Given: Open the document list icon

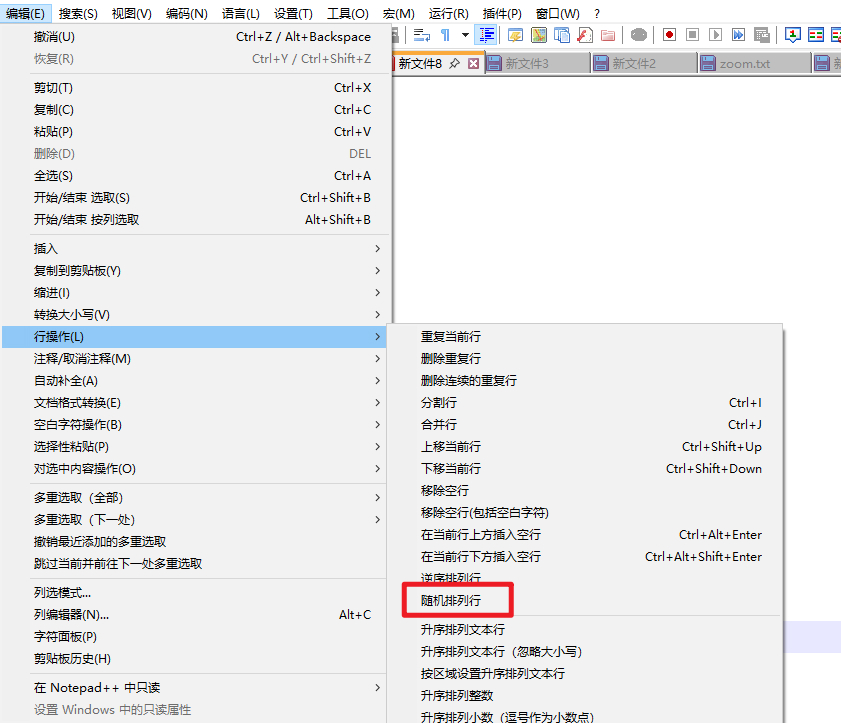Looking at the screenshot, I should [x=562, y=35].
